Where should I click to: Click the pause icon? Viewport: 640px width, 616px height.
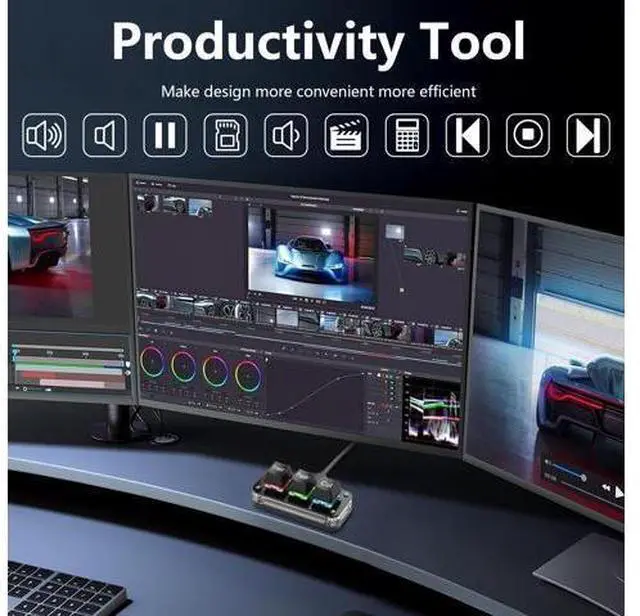point(165,135)
